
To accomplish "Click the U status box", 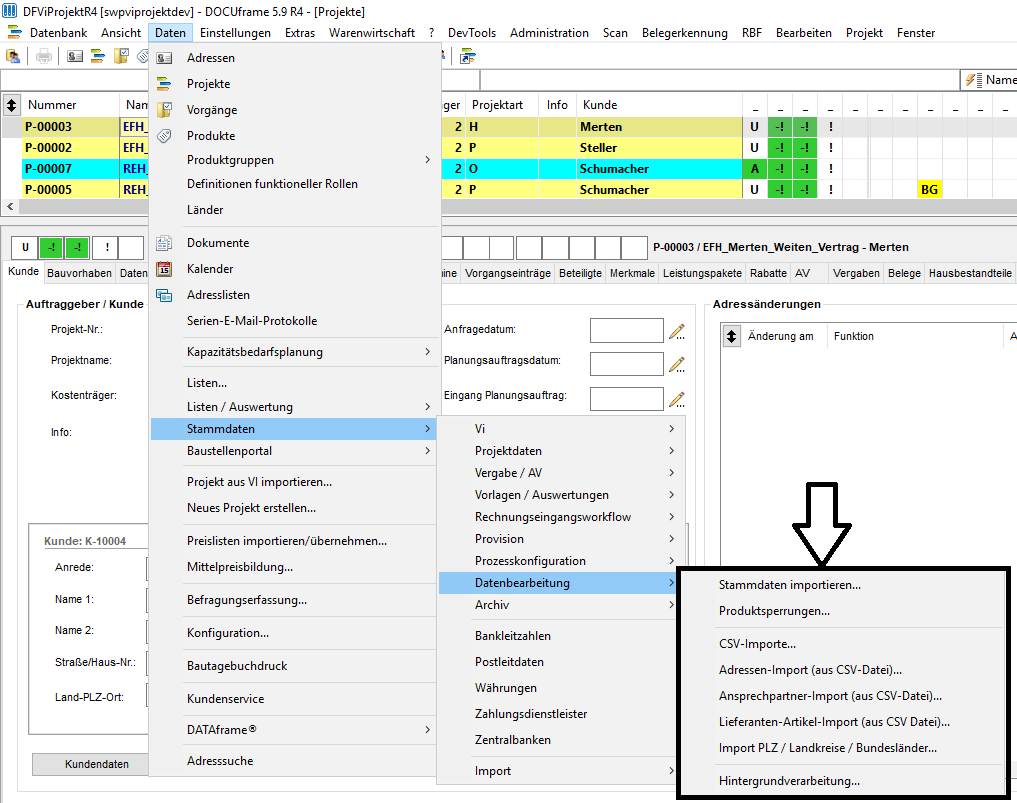I will [25, 247].
